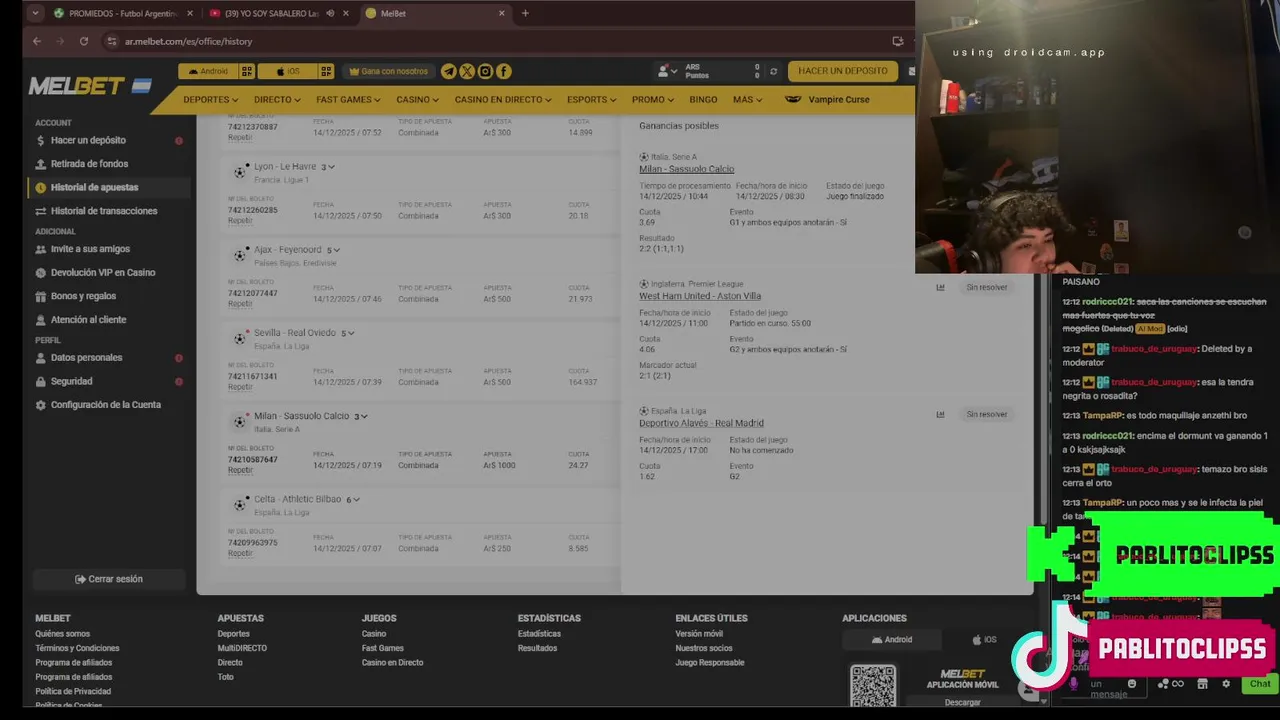The width and height of the screenshot is (1280, 720).
Task: Open the MelBet Facebook icon
Action: coord(504,71)
